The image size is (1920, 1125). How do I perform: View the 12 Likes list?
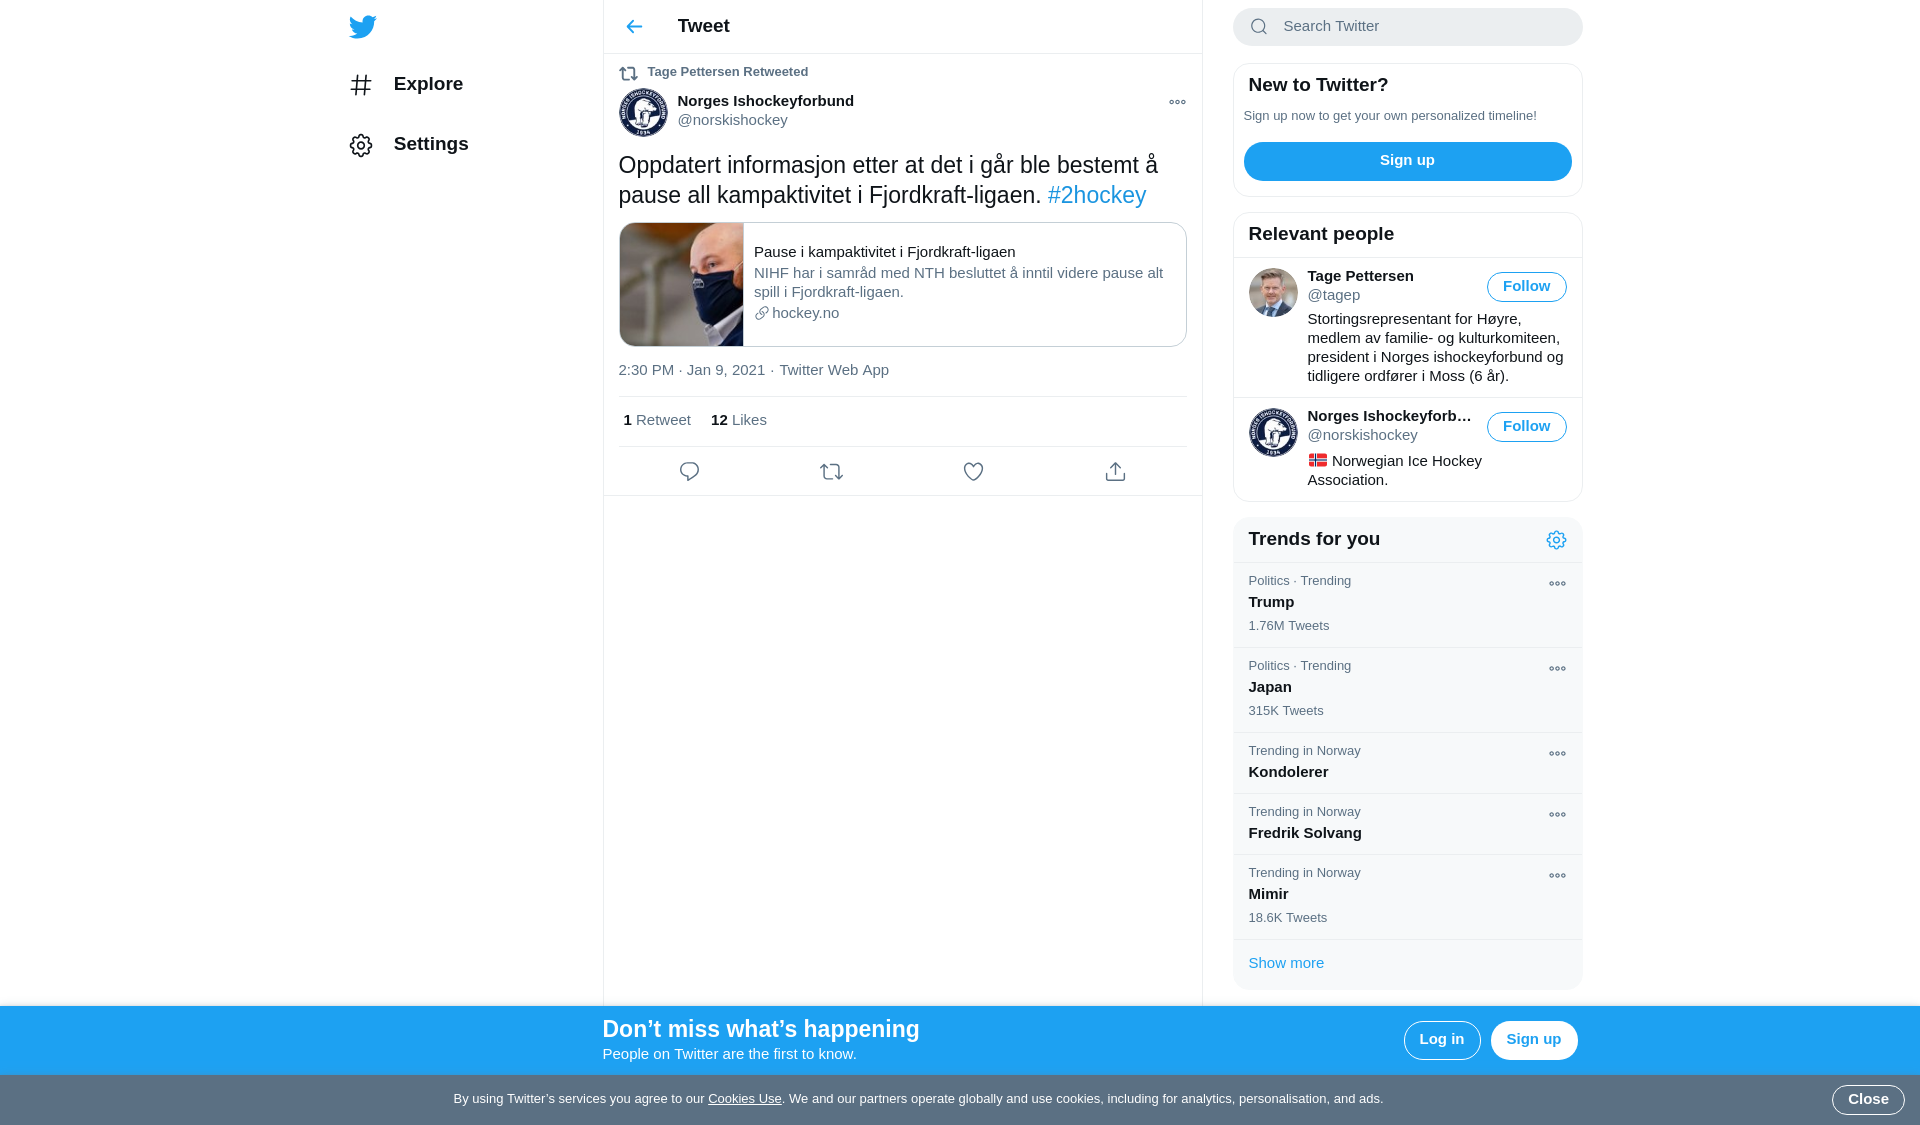click(x=739, y=420)
